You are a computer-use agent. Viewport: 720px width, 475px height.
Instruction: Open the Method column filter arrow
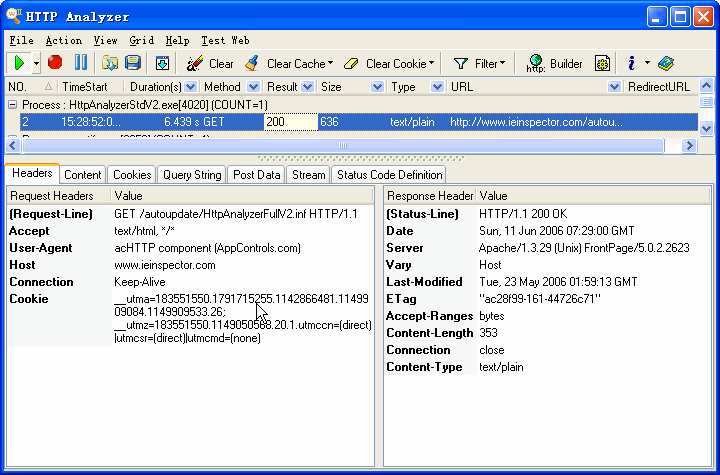pyautogui.click(x=252, y=87)
